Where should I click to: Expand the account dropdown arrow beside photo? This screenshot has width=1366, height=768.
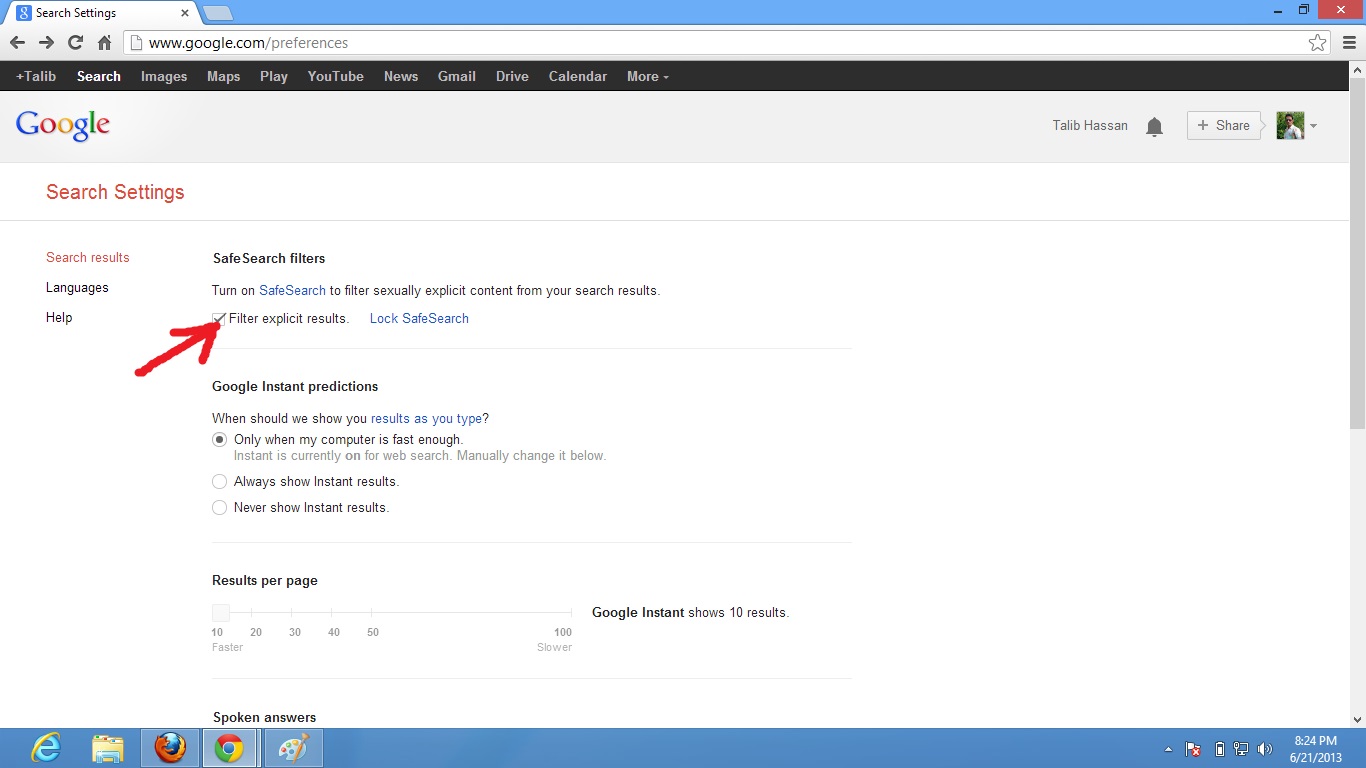coord(1314,126)
